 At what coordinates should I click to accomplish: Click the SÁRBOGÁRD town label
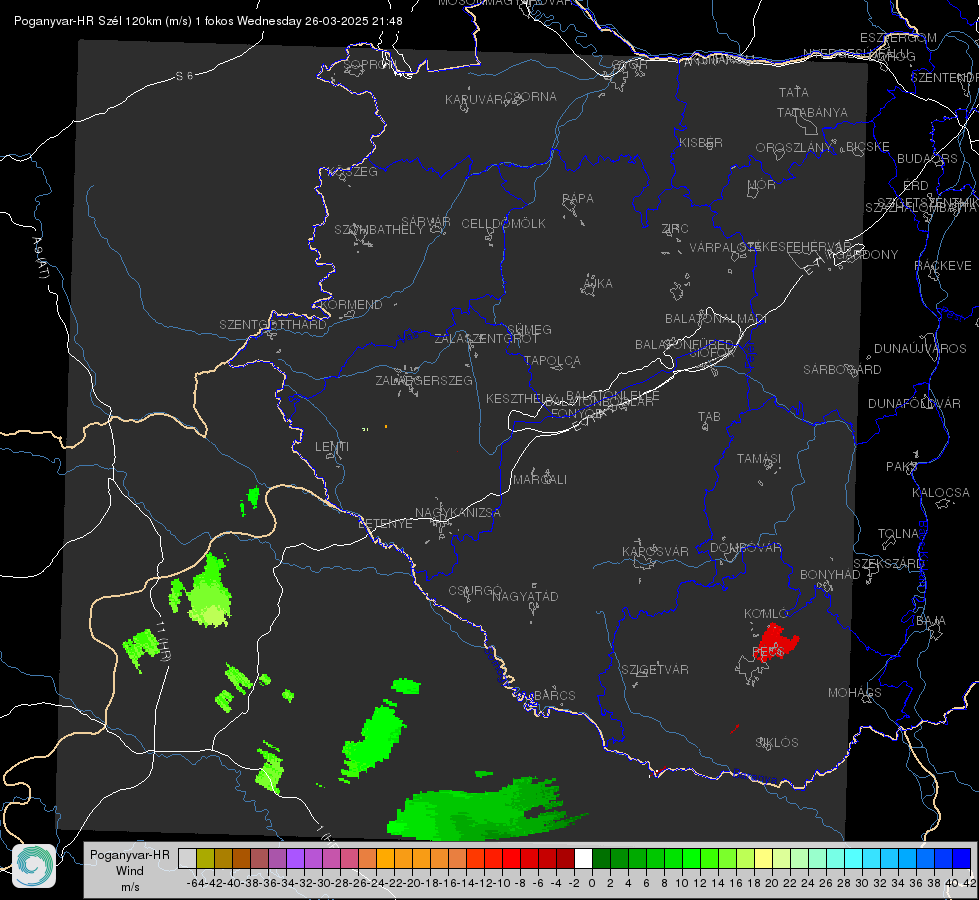842,370
